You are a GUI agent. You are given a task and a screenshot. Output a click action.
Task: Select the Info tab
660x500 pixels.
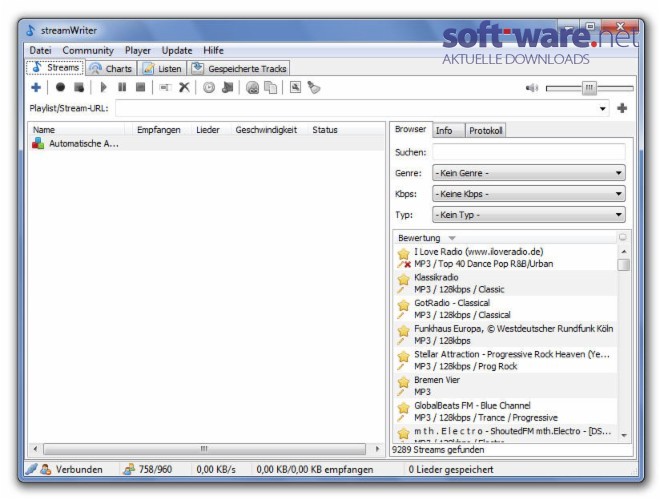pyautogui.click(x=449, y=130)
